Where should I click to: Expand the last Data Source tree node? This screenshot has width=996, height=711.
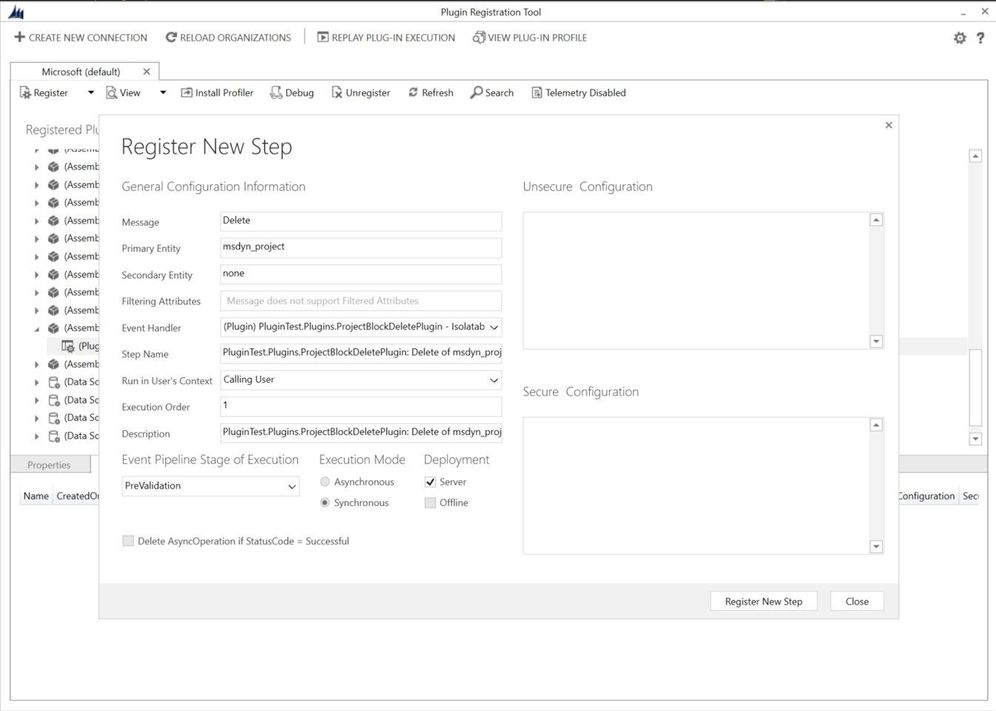[36, 436]
